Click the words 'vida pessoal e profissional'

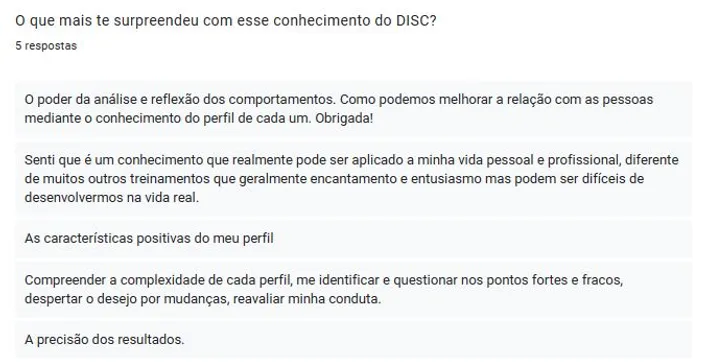[535, 160]
